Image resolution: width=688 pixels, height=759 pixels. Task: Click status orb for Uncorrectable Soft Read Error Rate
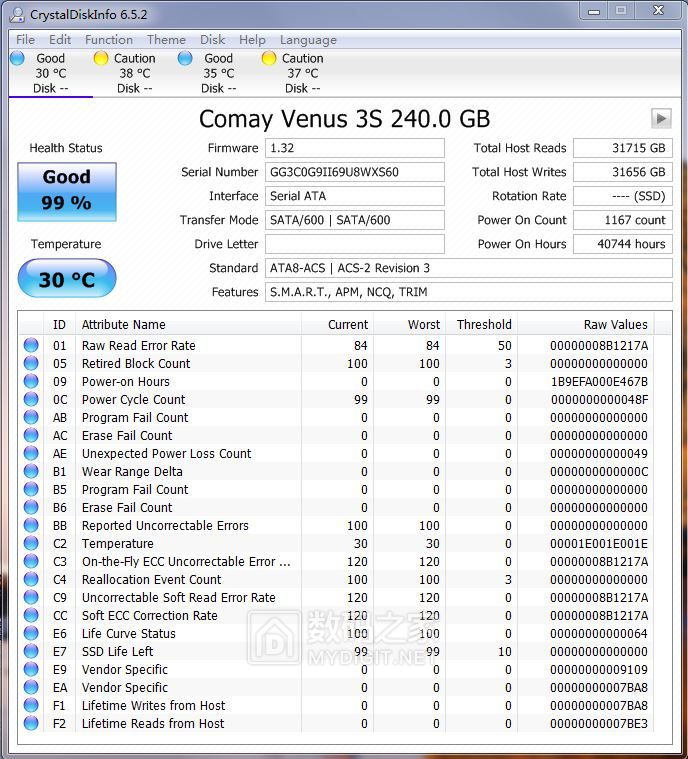point(31,597)
